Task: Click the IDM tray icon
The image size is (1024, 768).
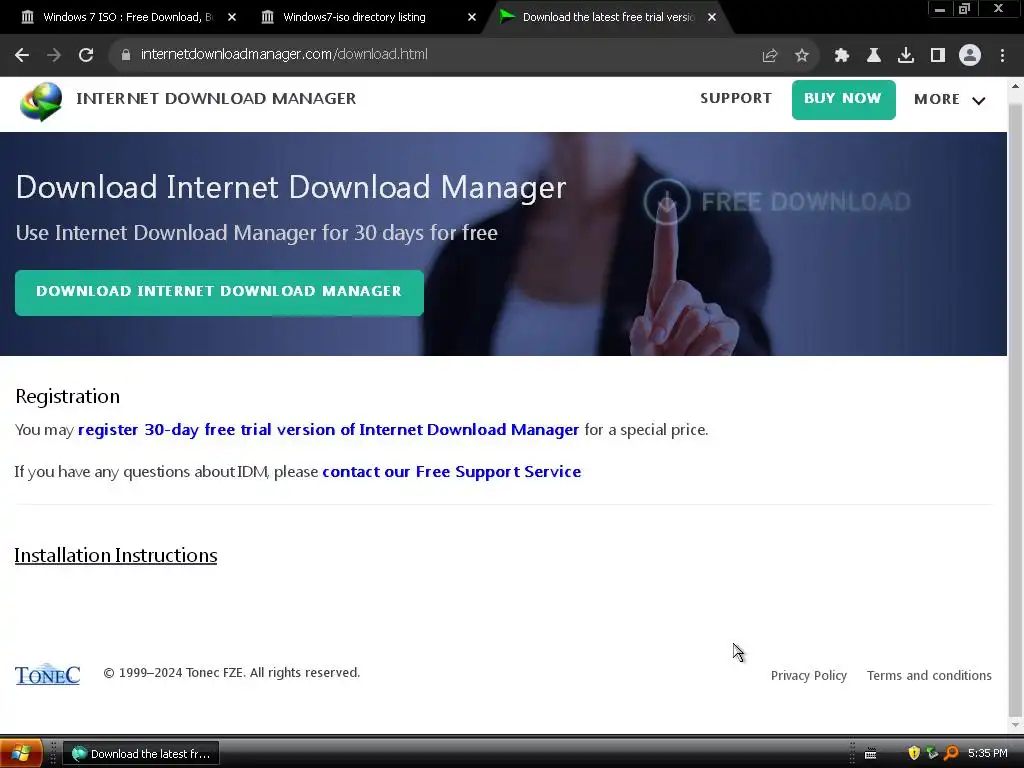Action: pos(932,753)
